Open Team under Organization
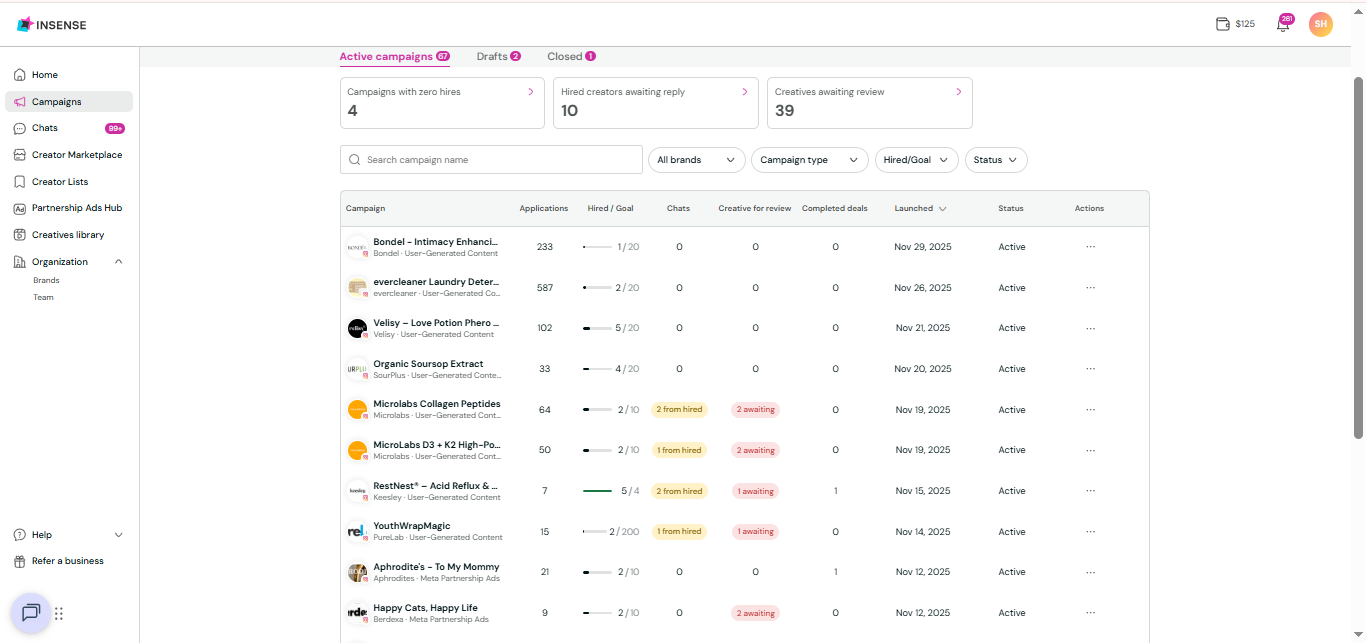 (x=43, y=297)
